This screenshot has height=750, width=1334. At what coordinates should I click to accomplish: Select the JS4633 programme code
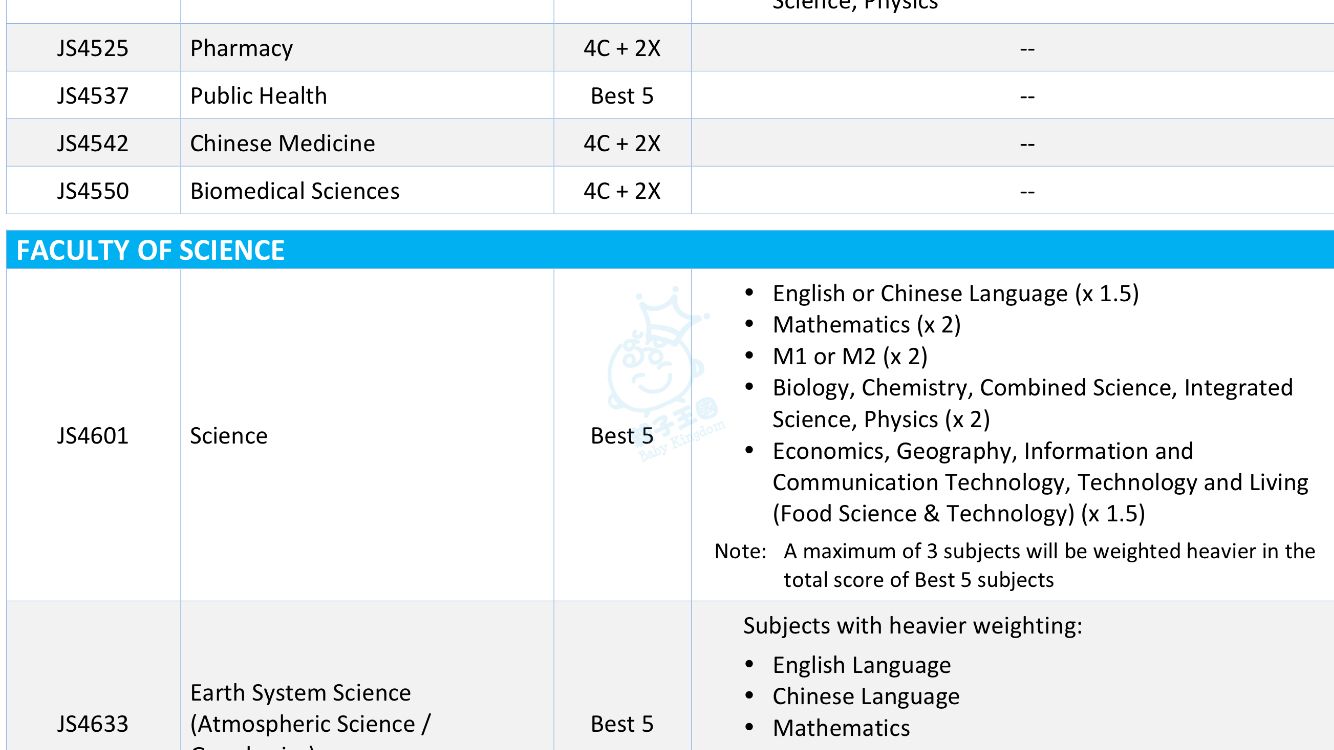pos(93,724)
